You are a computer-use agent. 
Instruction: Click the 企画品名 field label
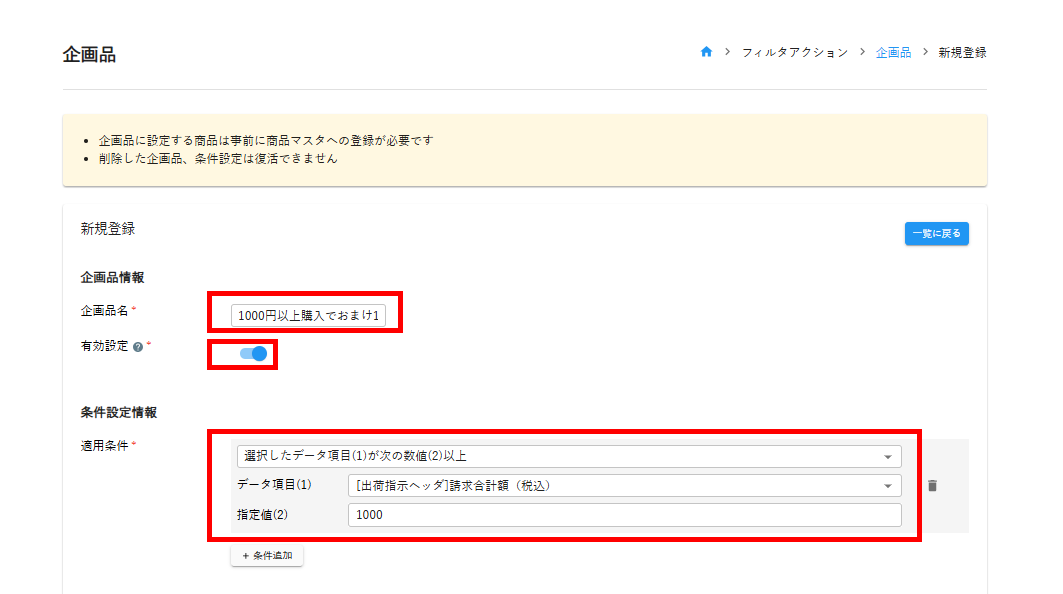104,311
